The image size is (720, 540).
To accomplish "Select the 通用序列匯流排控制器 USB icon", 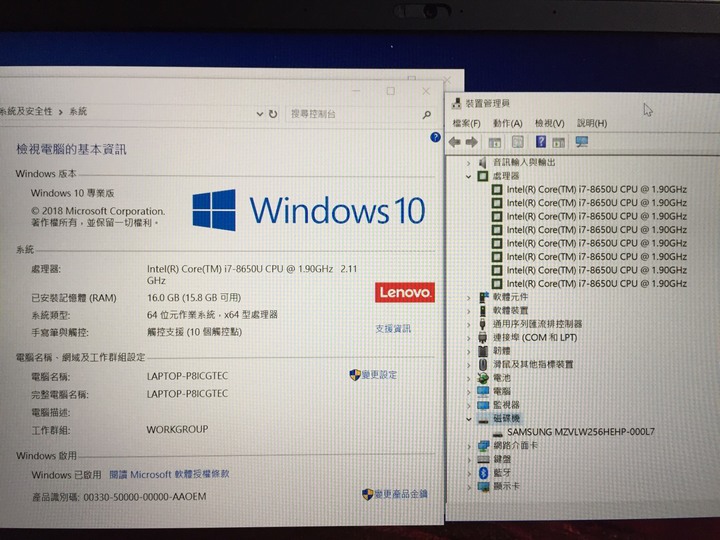I will click(x=483, y=324).
